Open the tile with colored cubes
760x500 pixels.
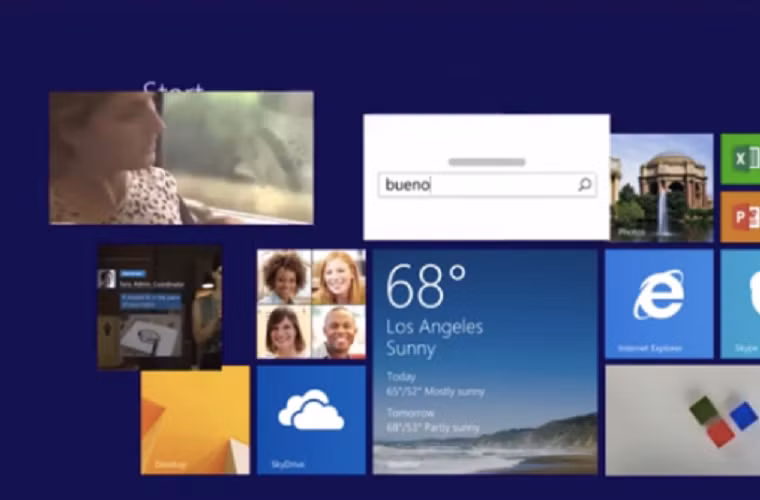pyautogui.click(x=682, y=419)
